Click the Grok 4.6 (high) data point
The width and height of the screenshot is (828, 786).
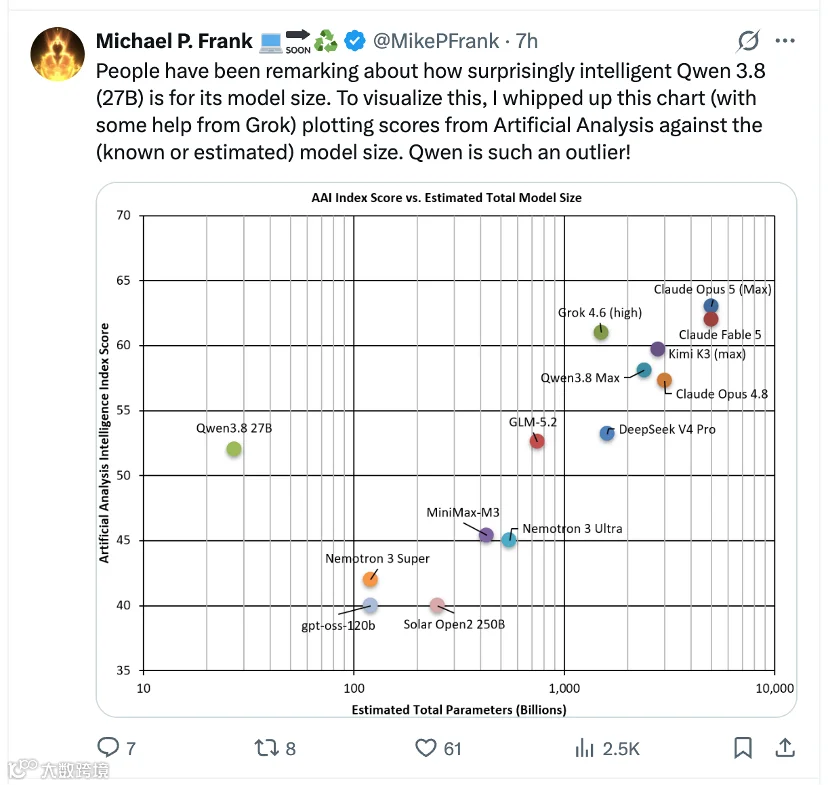601,332
